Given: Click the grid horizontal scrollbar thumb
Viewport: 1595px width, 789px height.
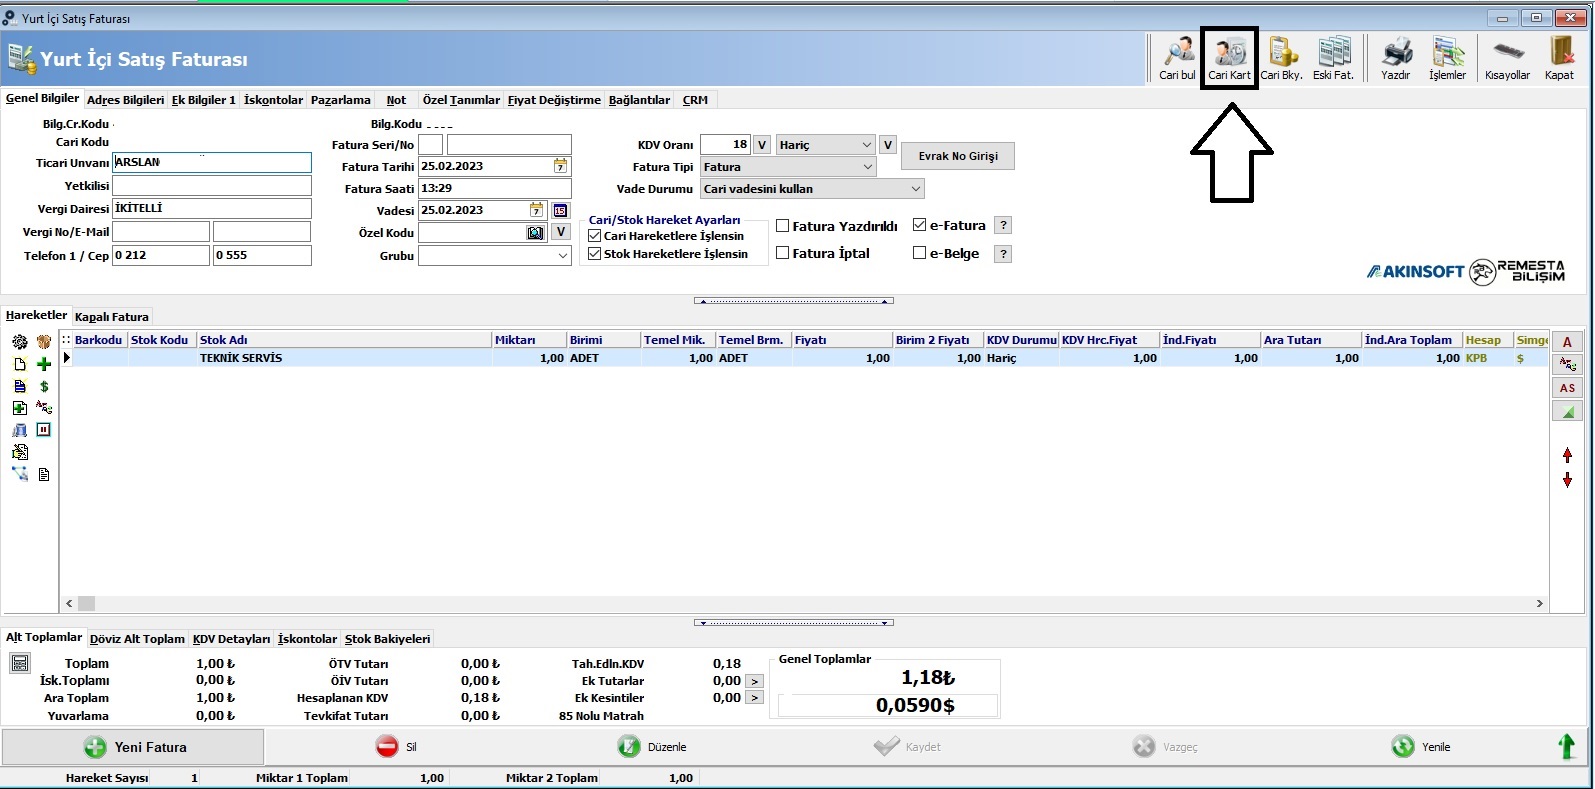Looking at the screenshot, I should point(86,604).
